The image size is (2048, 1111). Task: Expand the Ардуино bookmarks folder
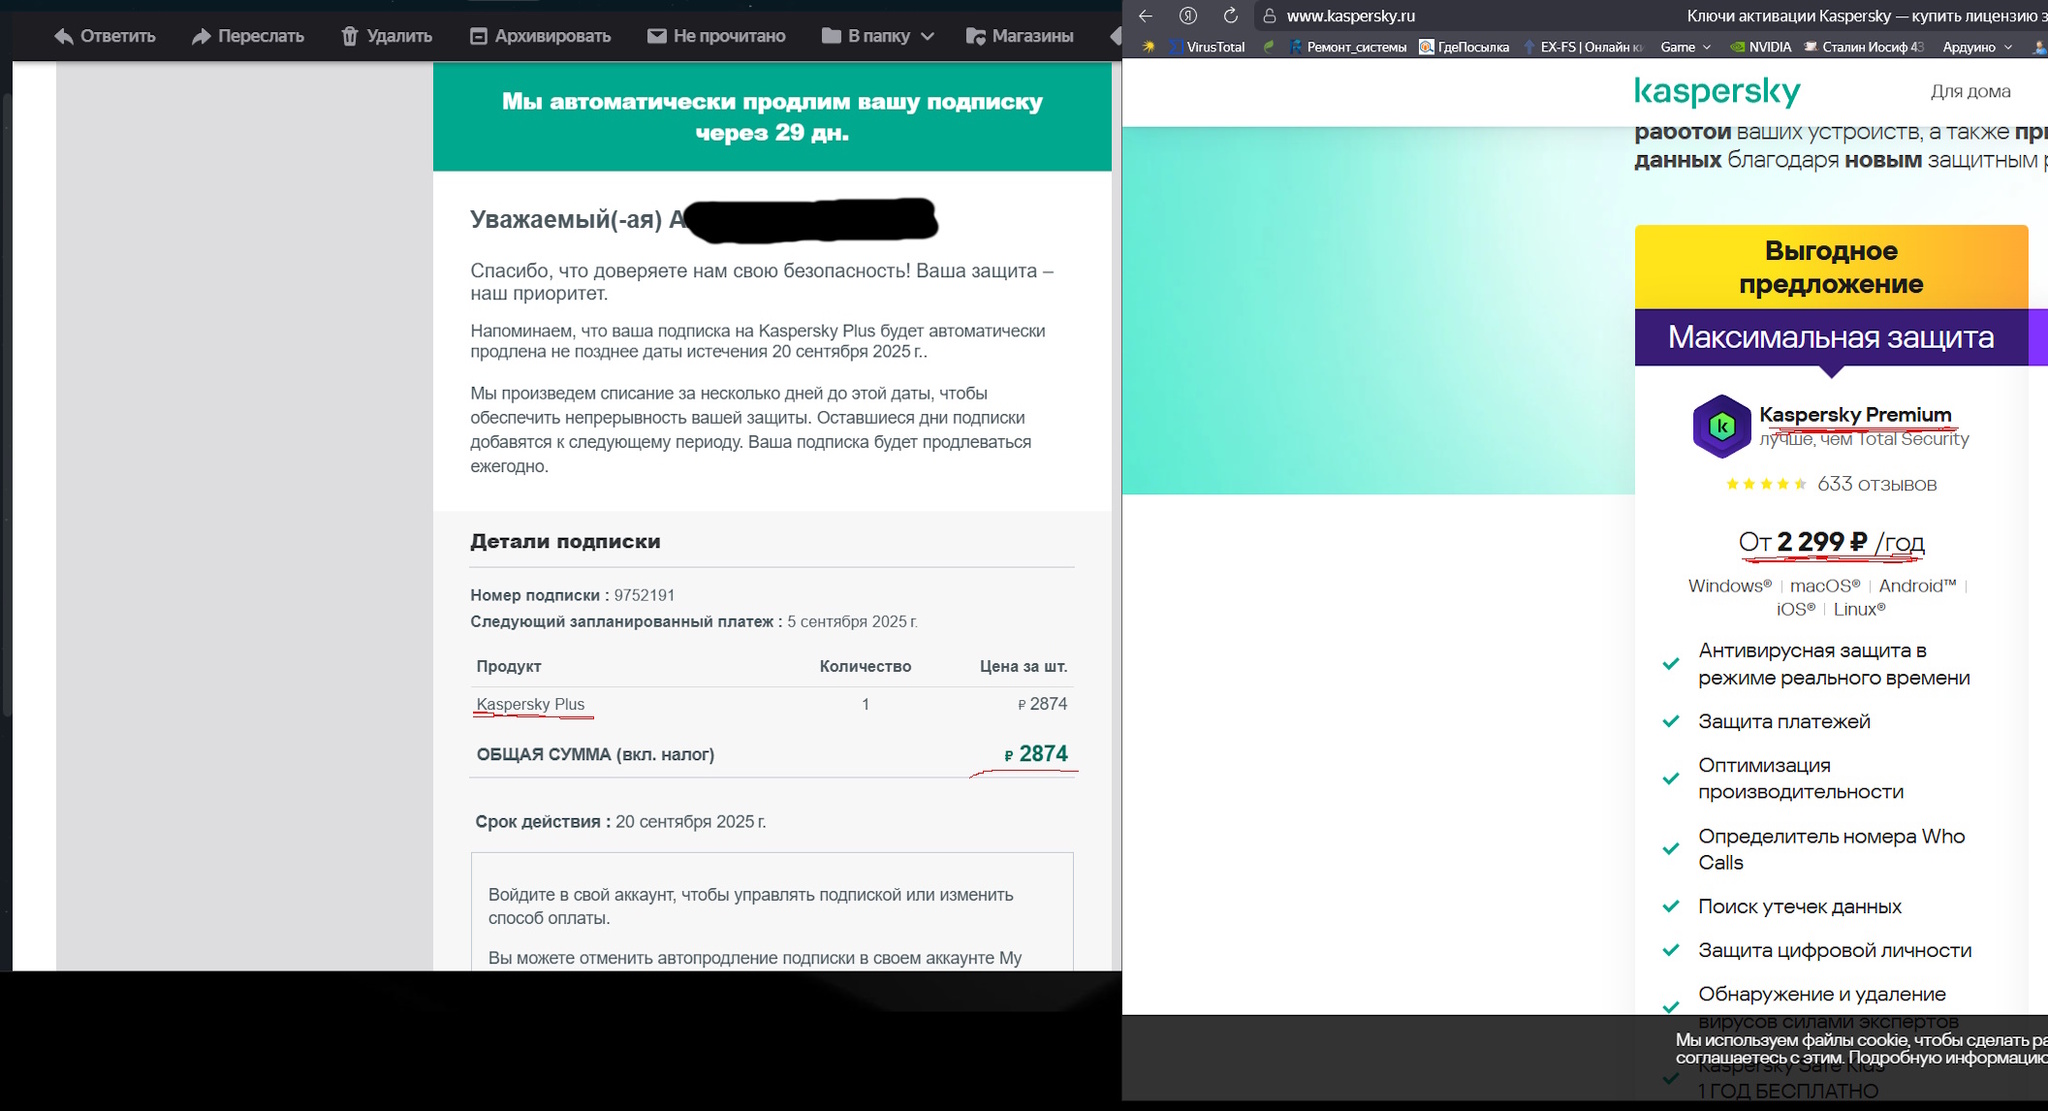coord(1976,47)
